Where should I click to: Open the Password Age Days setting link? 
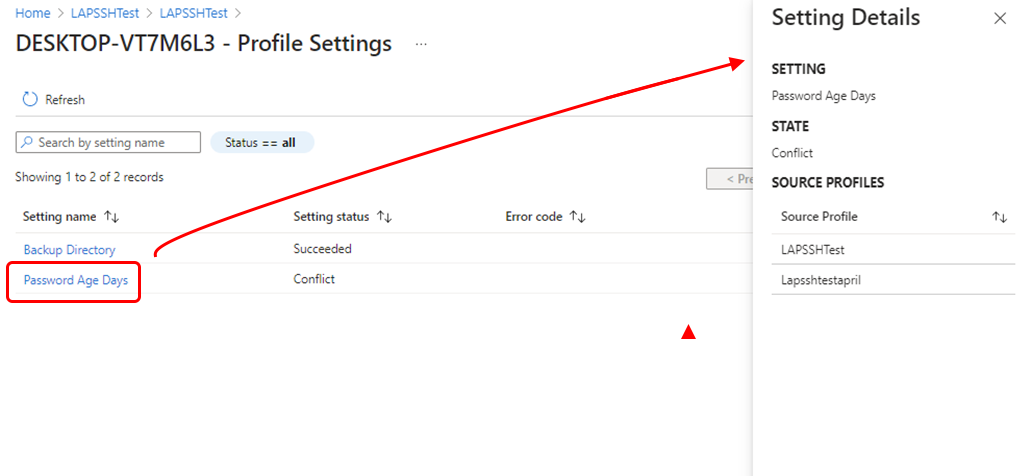(x=76, y=280)
